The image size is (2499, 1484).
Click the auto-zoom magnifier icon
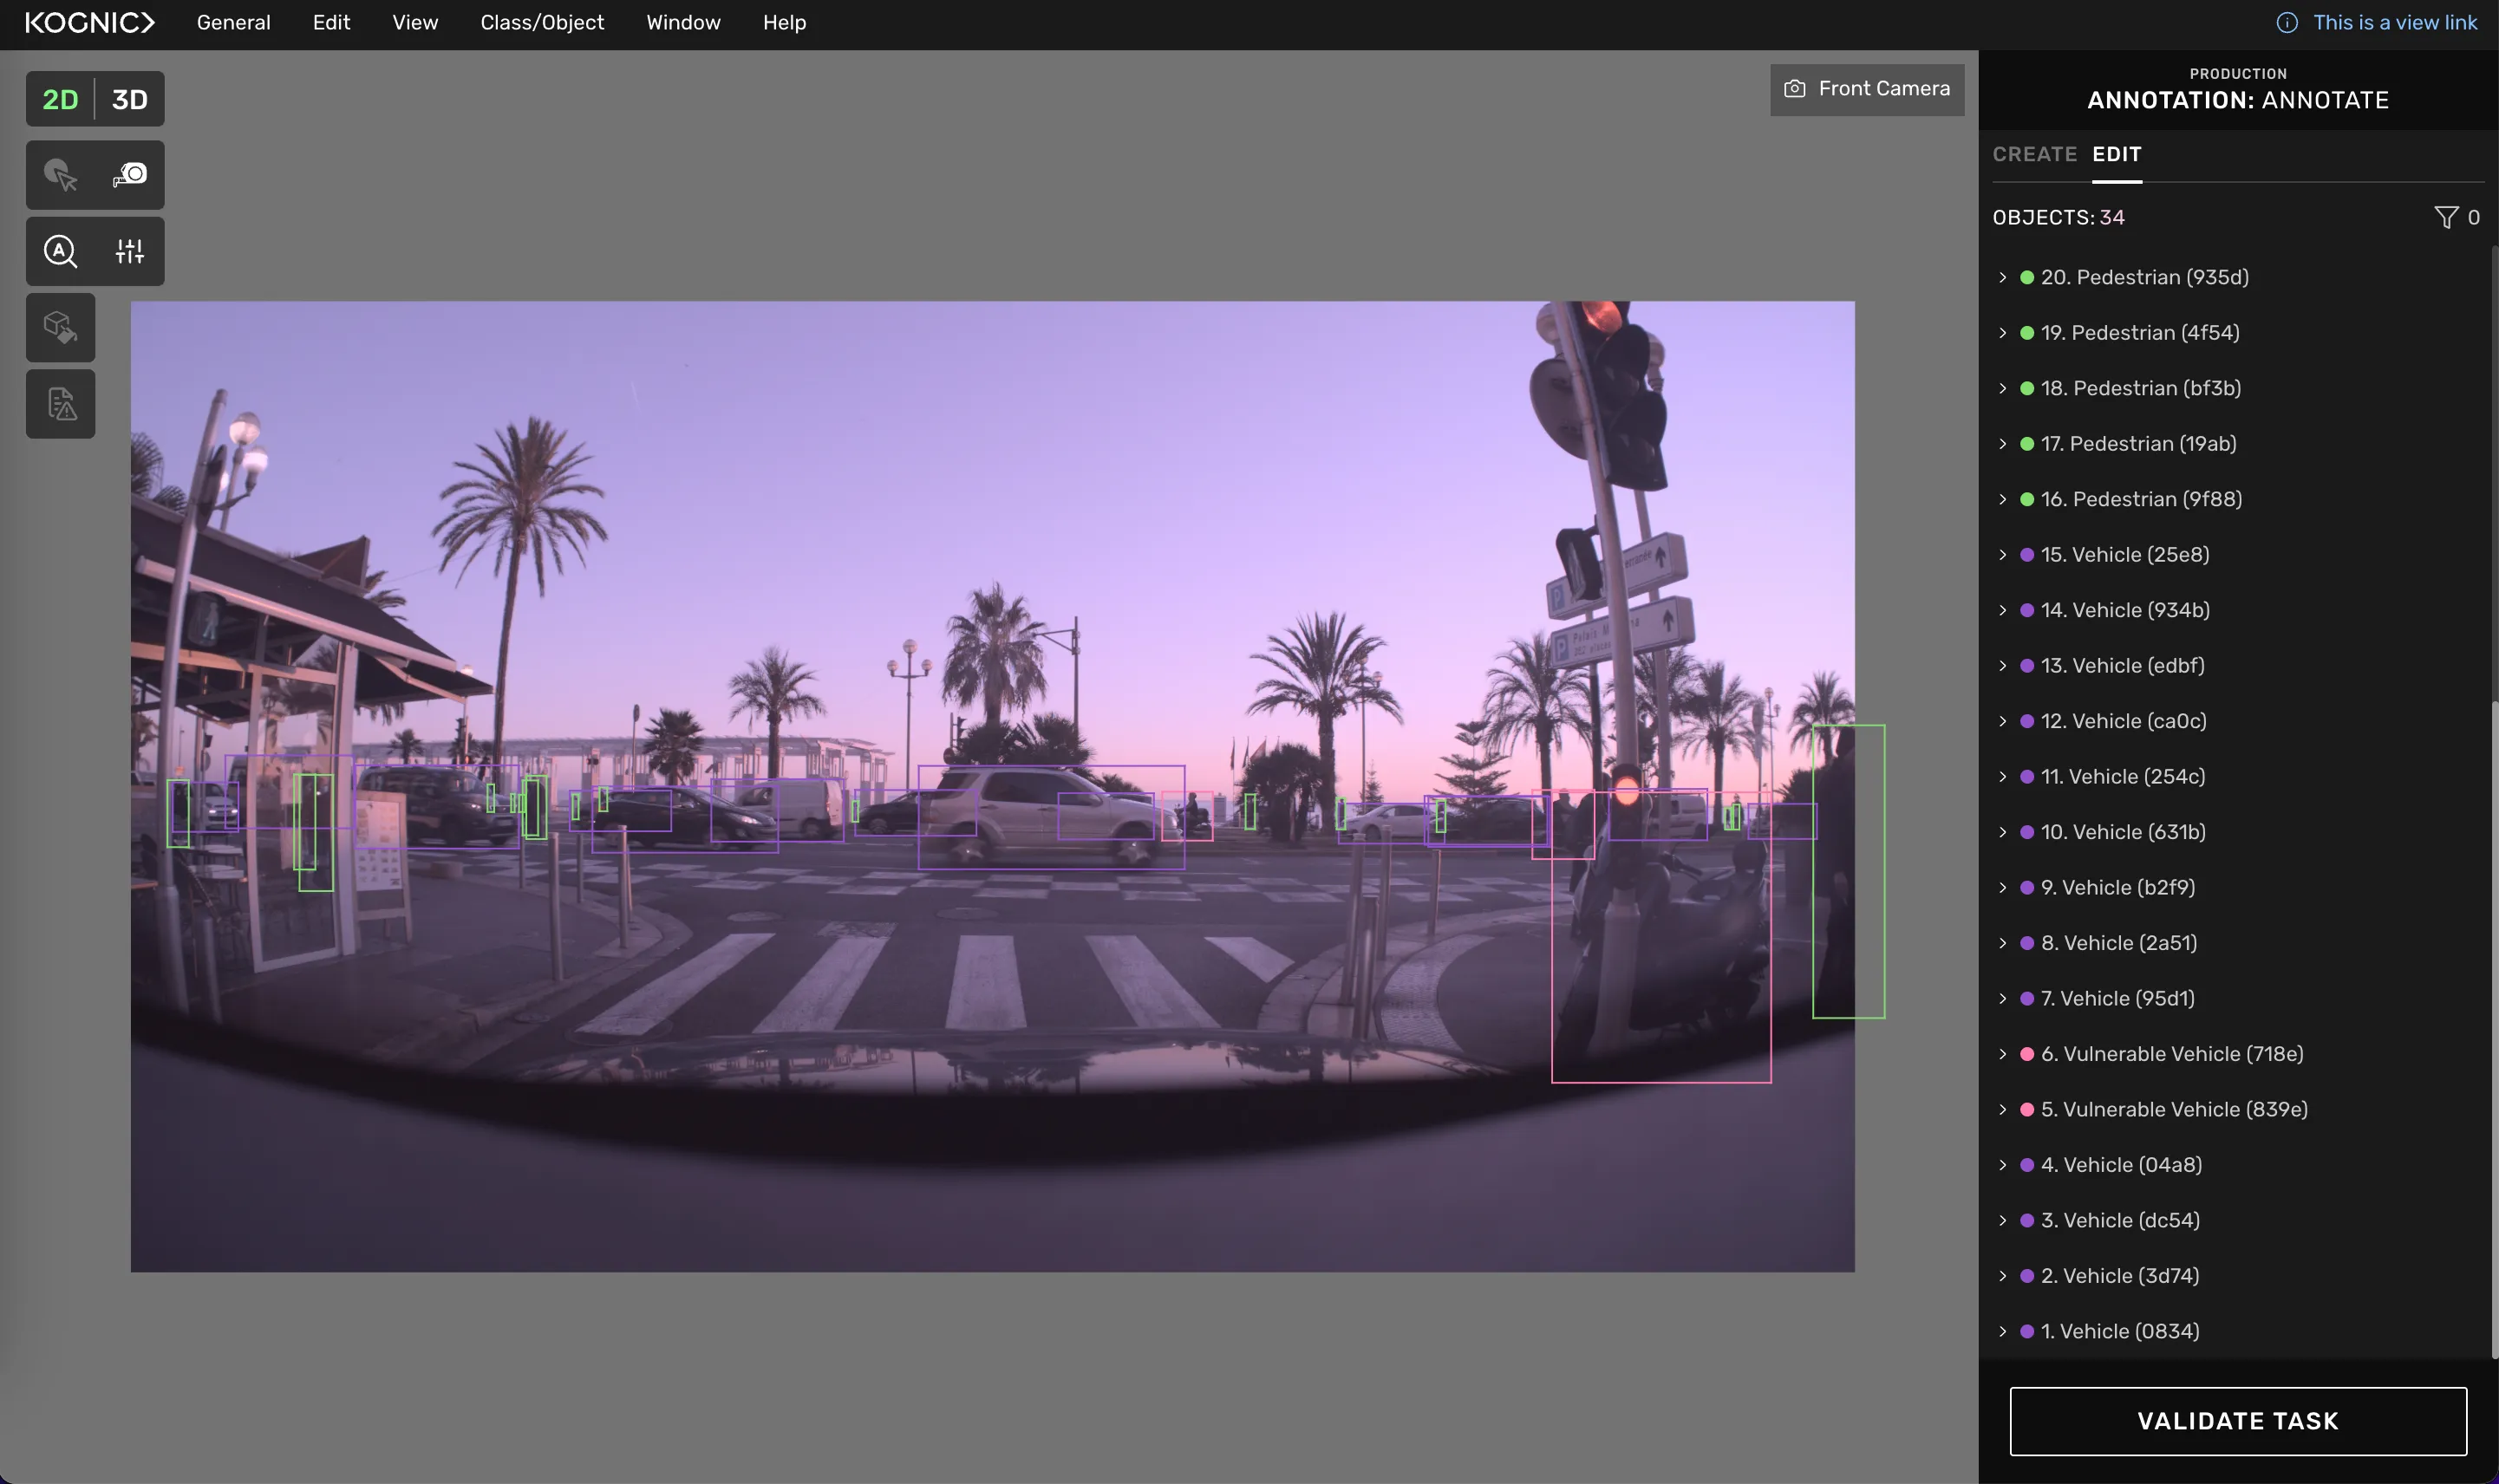[x=60, y=251]
